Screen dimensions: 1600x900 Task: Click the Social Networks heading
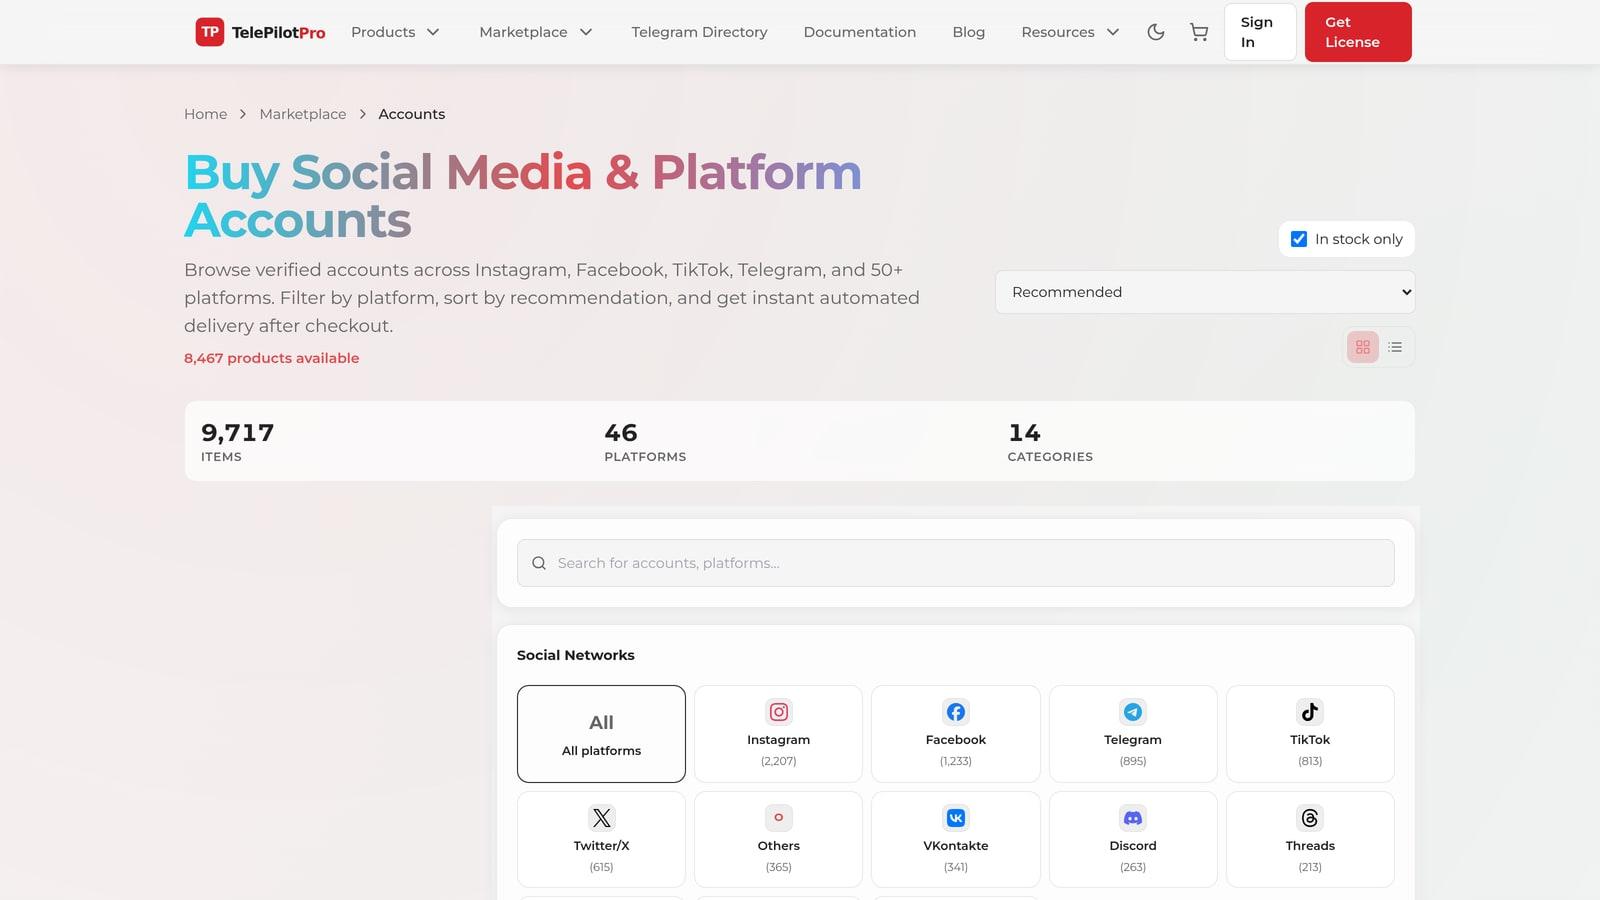576,655
